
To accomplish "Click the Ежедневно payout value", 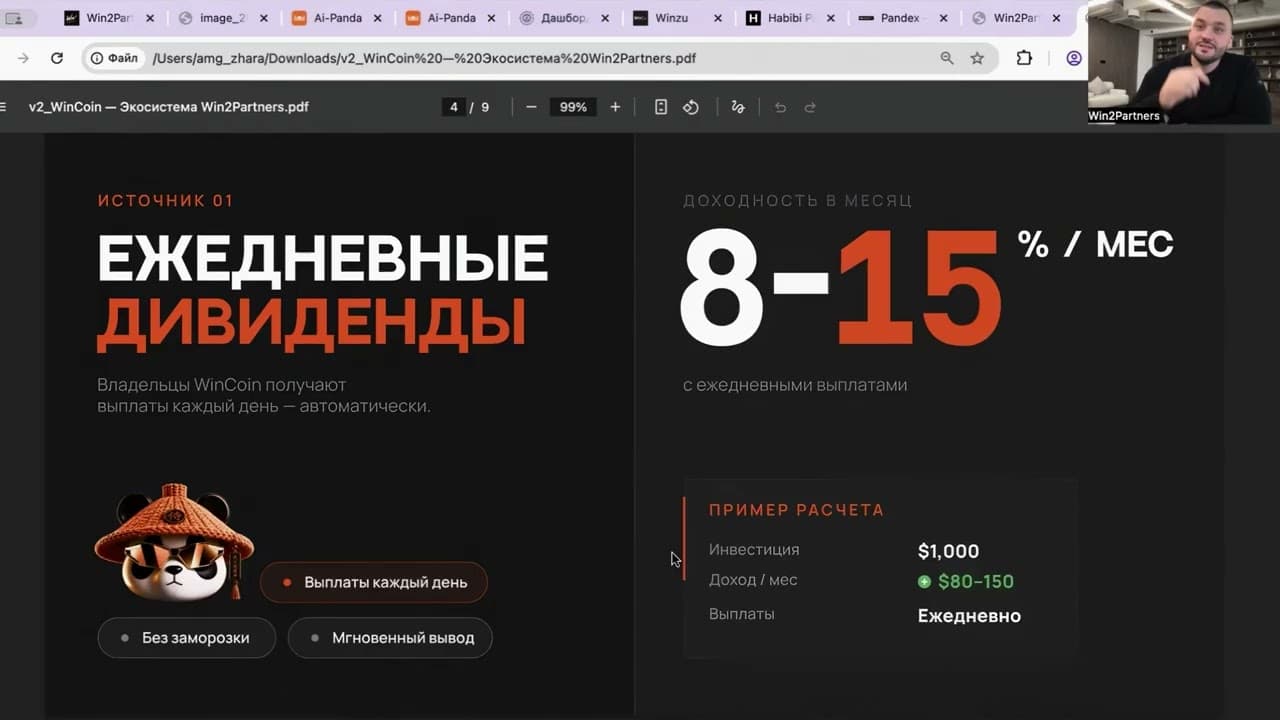I will click(970, 616).
